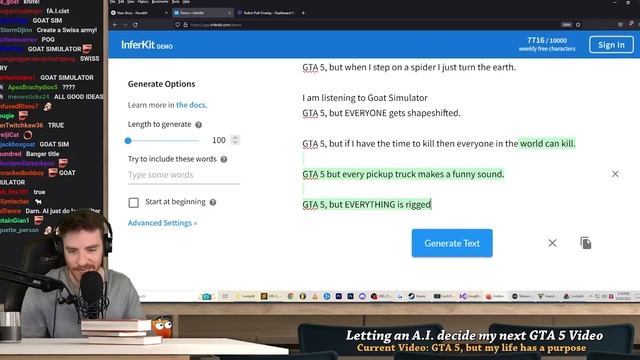Image resolution: width=640 pixels, height=360 pixels.
Task: Close the InferKit Demo tab
Action: pos(229,13)
